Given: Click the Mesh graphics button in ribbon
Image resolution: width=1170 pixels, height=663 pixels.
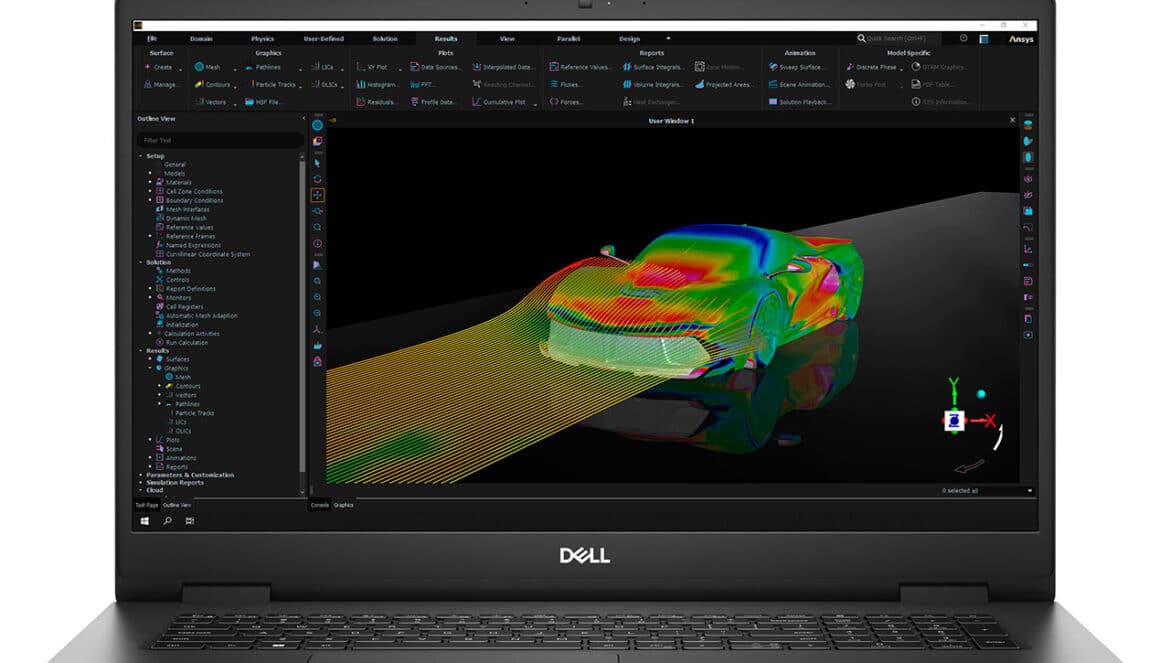Looking at the screenshot, I should pos(207,67).
